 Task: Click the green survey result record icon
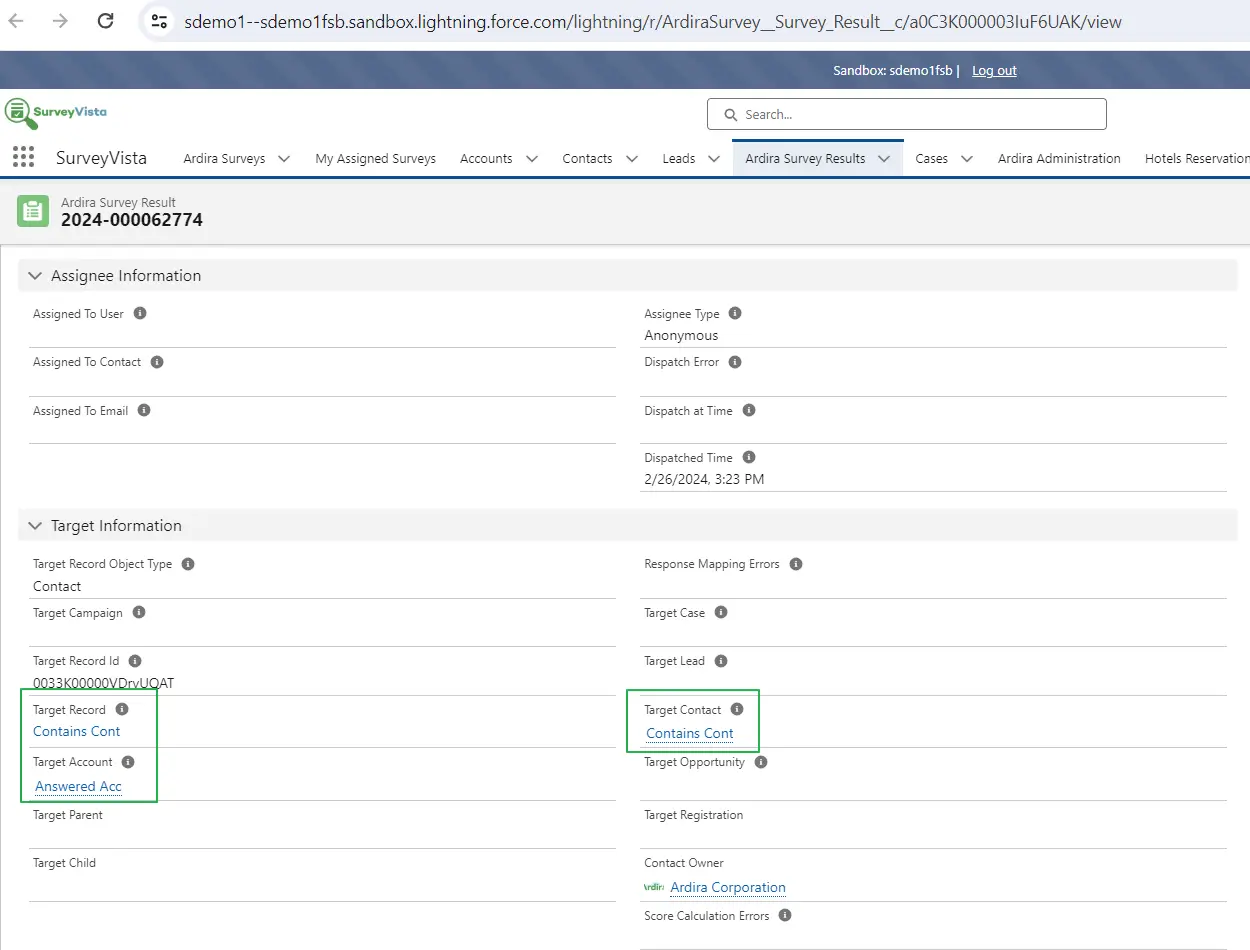point(32,211)
